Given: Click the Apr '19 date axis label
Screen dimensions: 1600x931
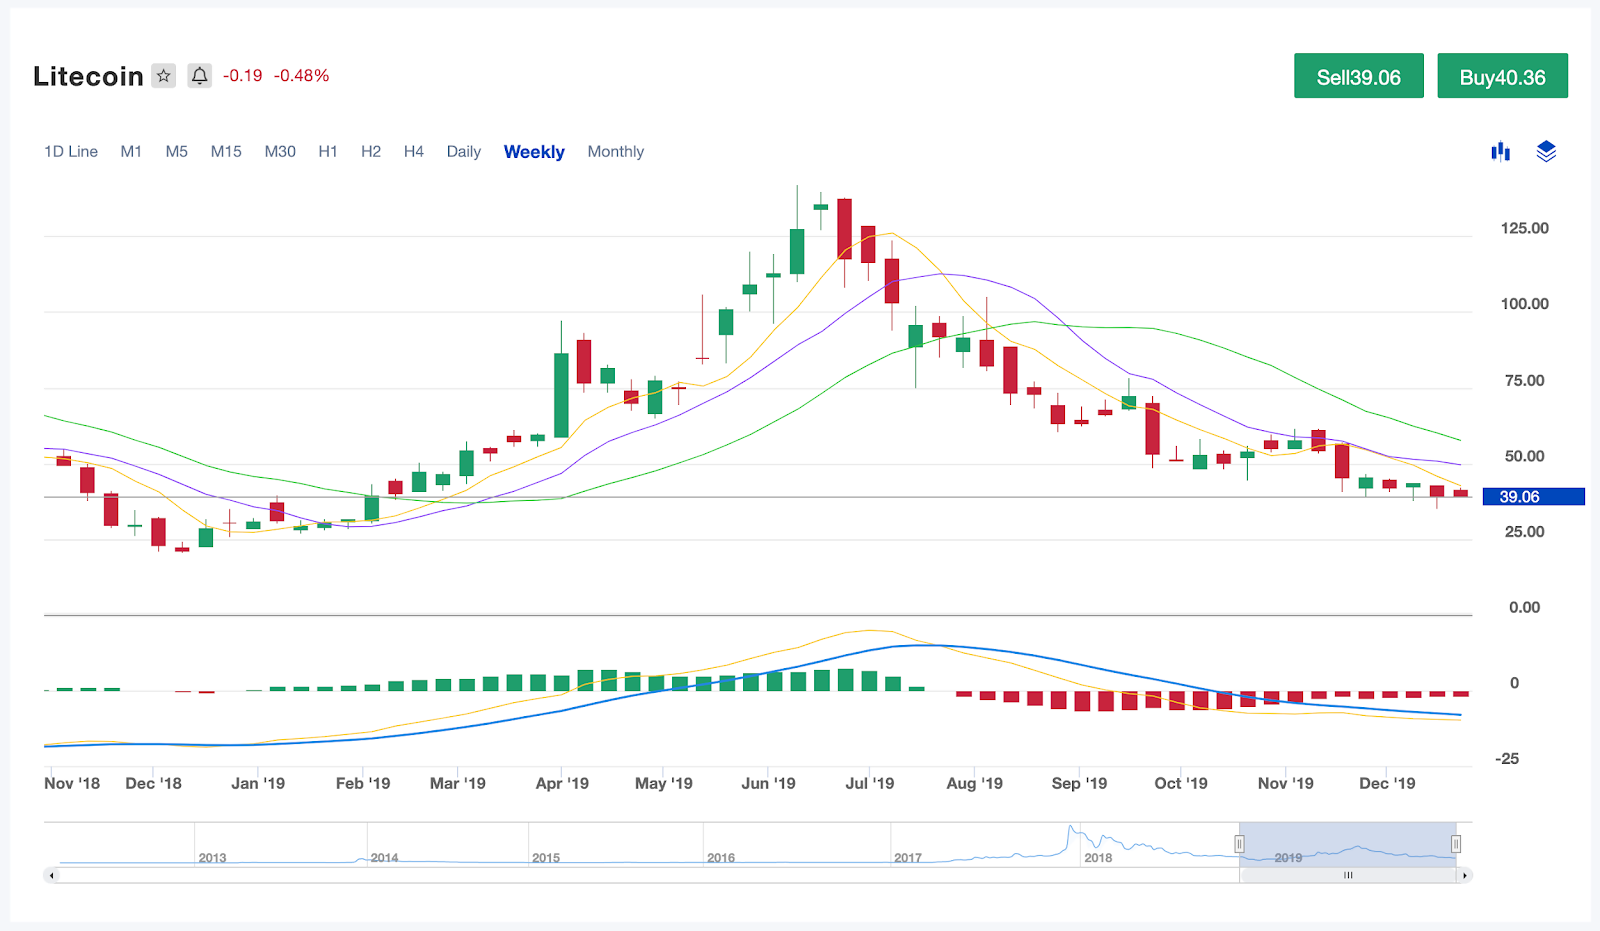Looking at the screenshot, I should 562,783.
